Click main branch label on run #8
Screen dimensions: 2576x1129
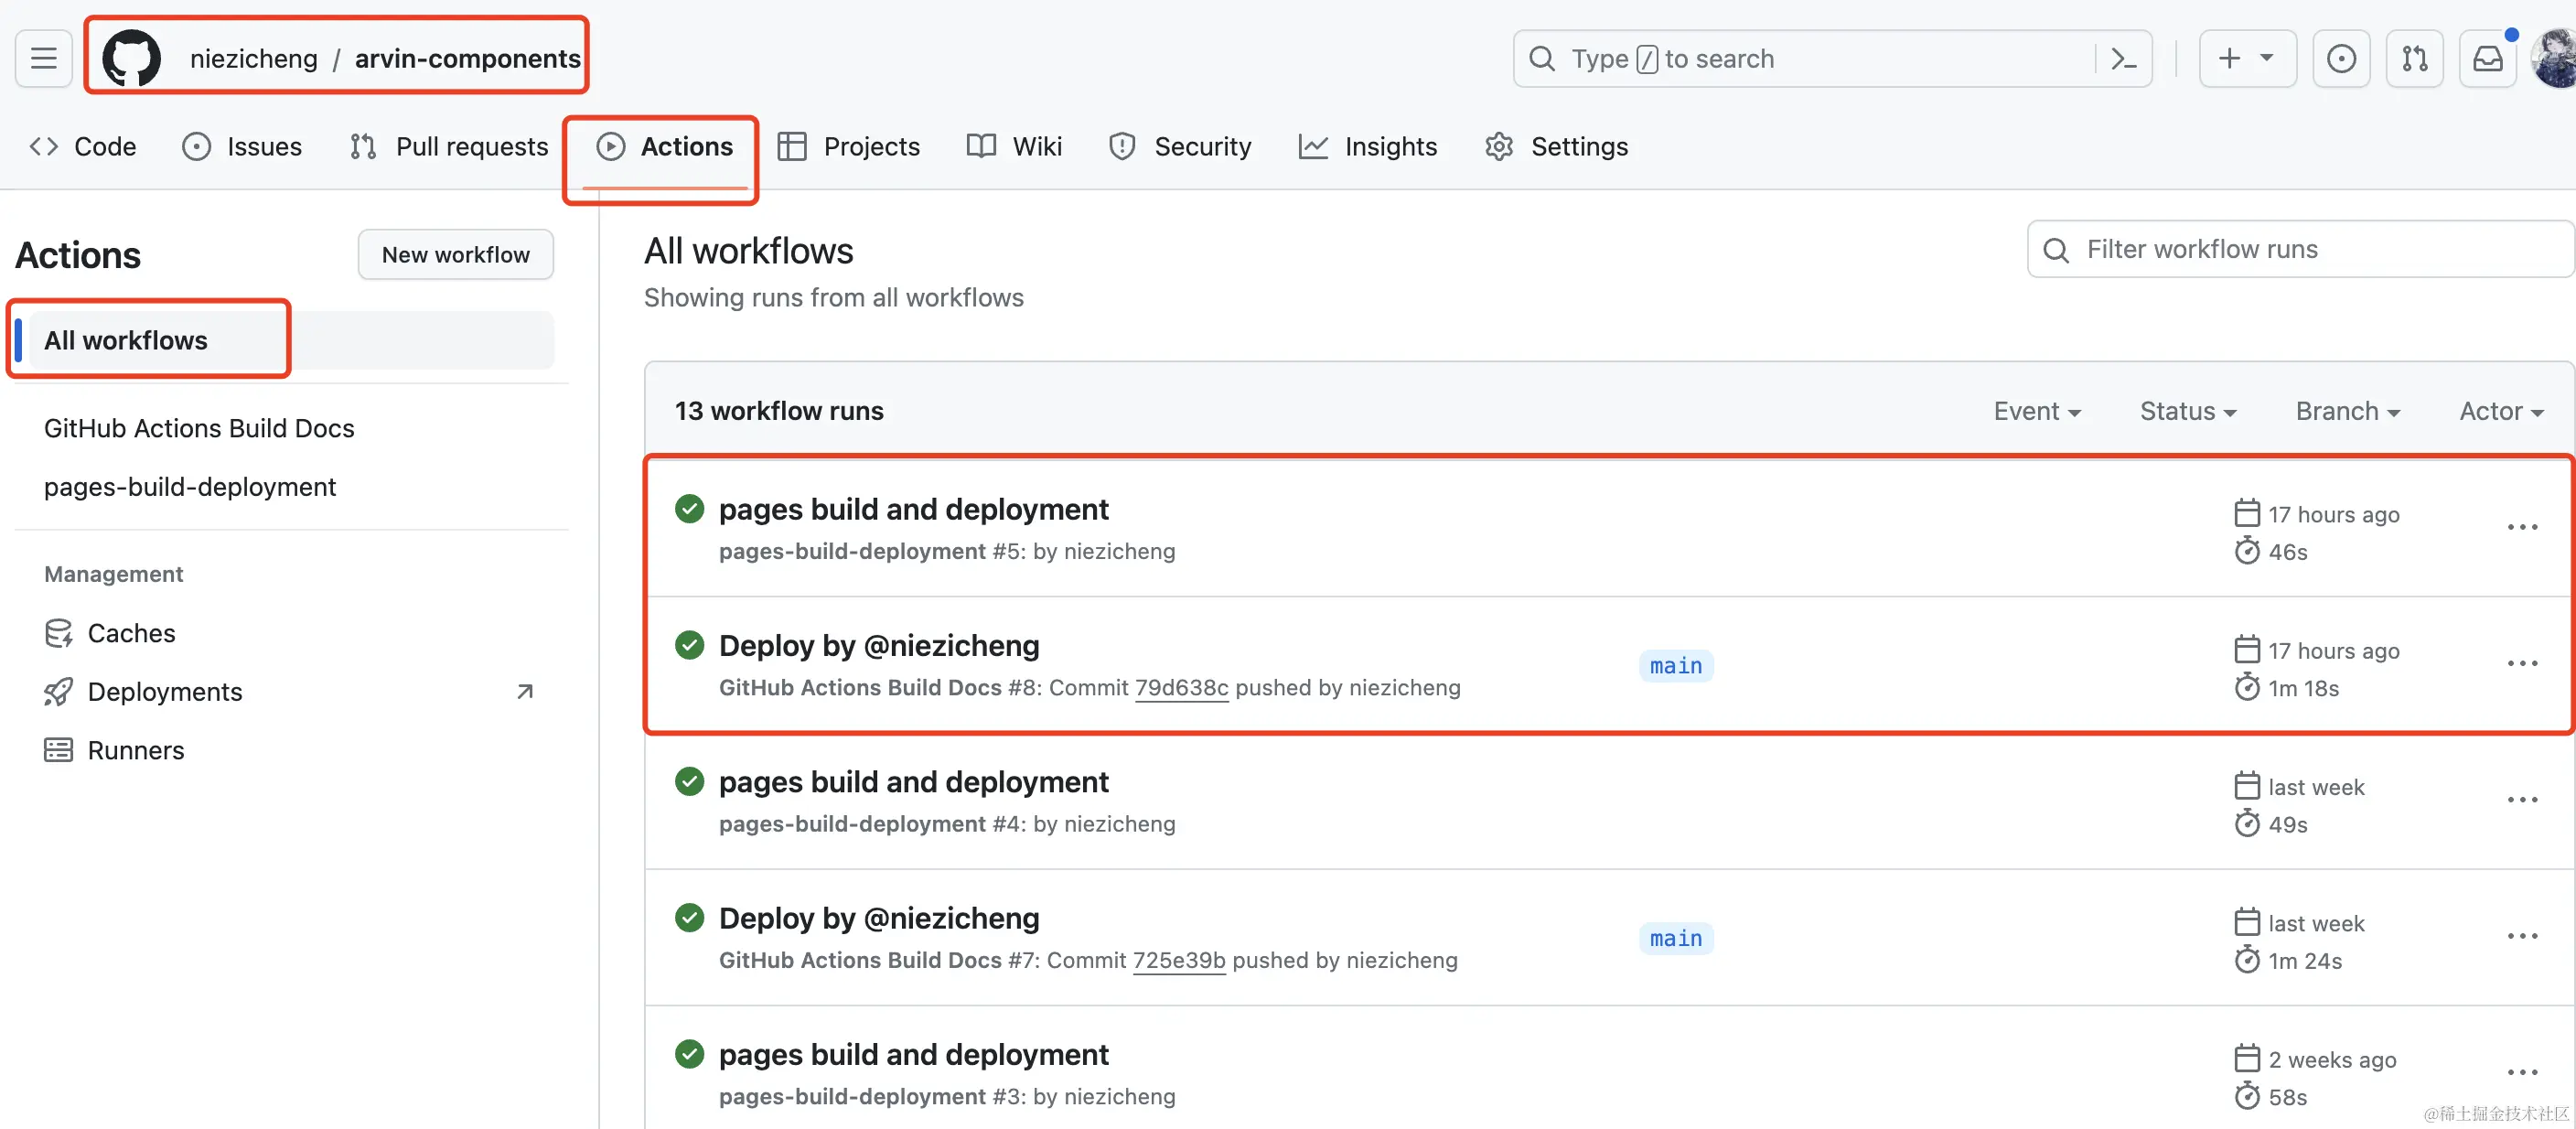(x=1676, y=666)
